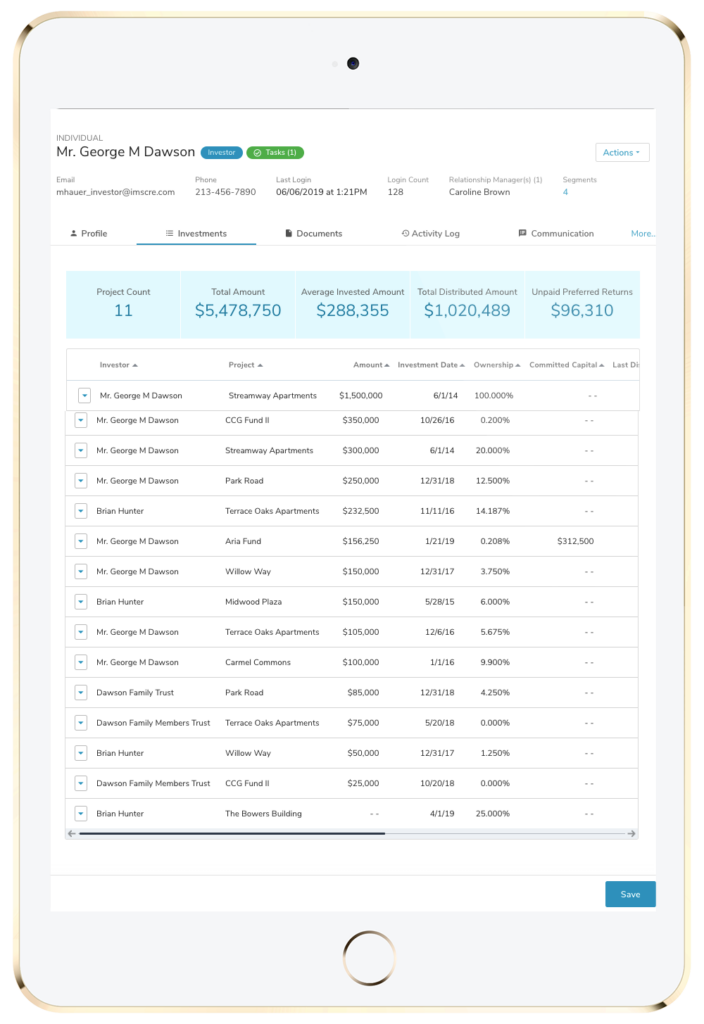Viewport: 704px width, 1024px height.
Task: Open the Communication tab
Action: click(555, 234)
